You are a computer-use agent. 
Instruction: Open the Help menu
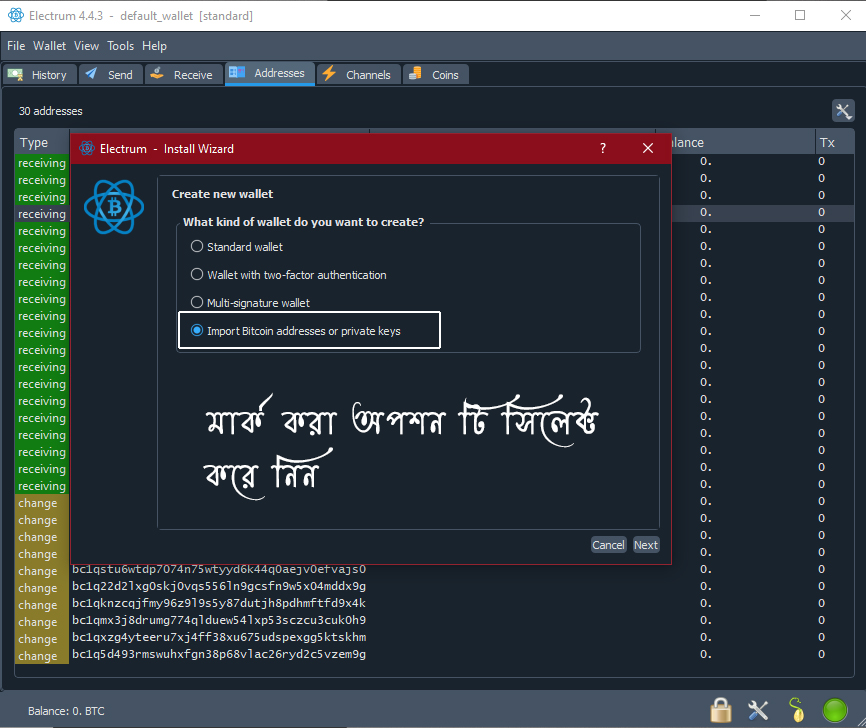pos(154,46)
